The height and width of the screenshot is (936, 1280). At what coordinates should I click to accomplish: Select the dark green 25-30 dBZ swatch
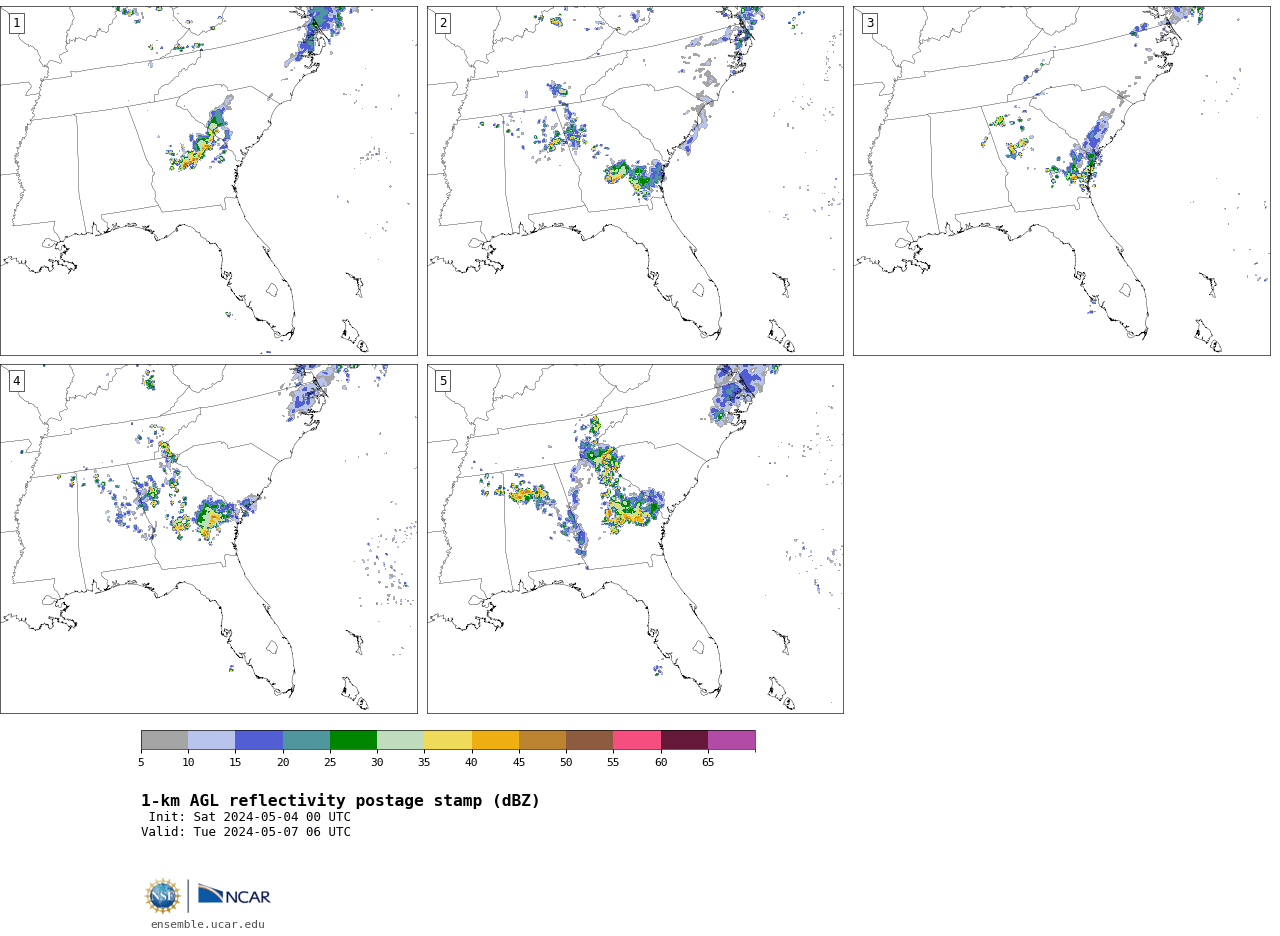353,740
